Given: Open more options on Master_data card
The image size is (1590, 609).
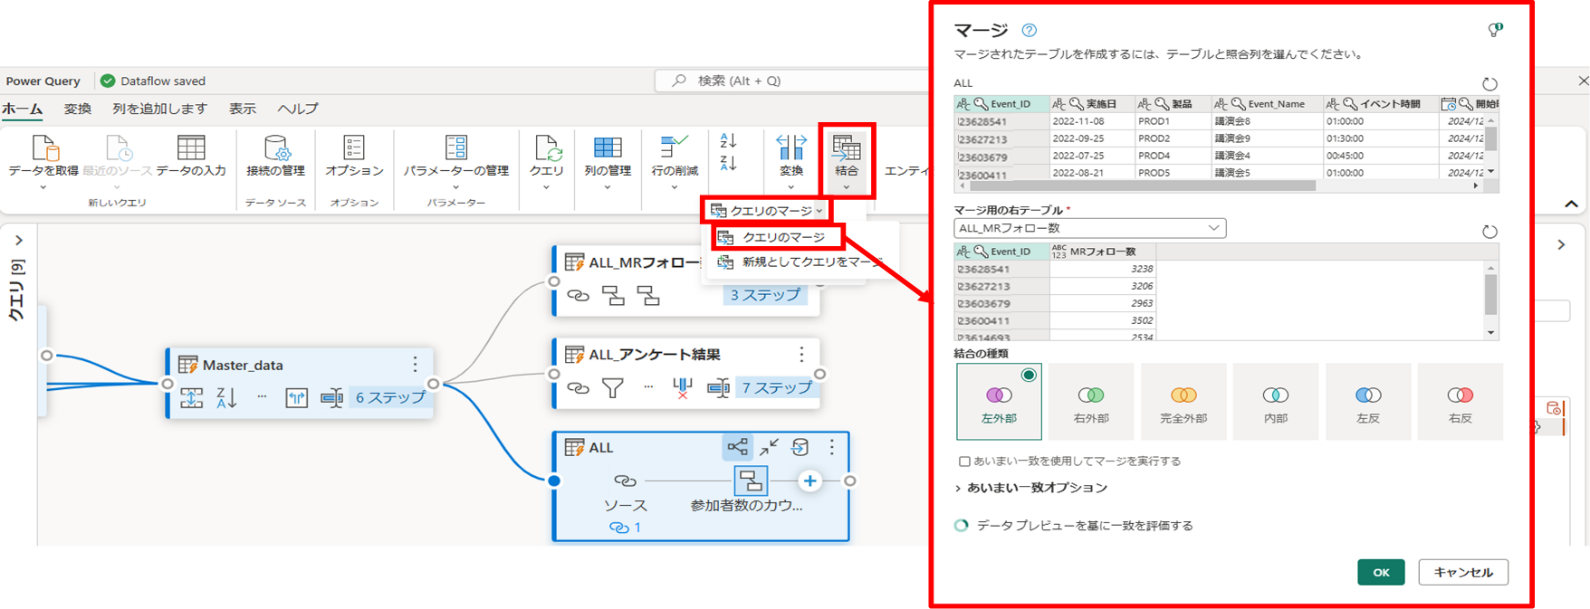Looking at the screenshot, I should (x=415, y=365).
